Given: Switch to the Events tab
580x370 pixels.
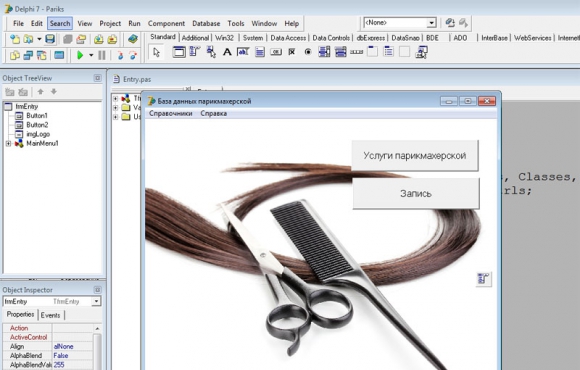Looking at the screenshot, I should tap(50, 315).
